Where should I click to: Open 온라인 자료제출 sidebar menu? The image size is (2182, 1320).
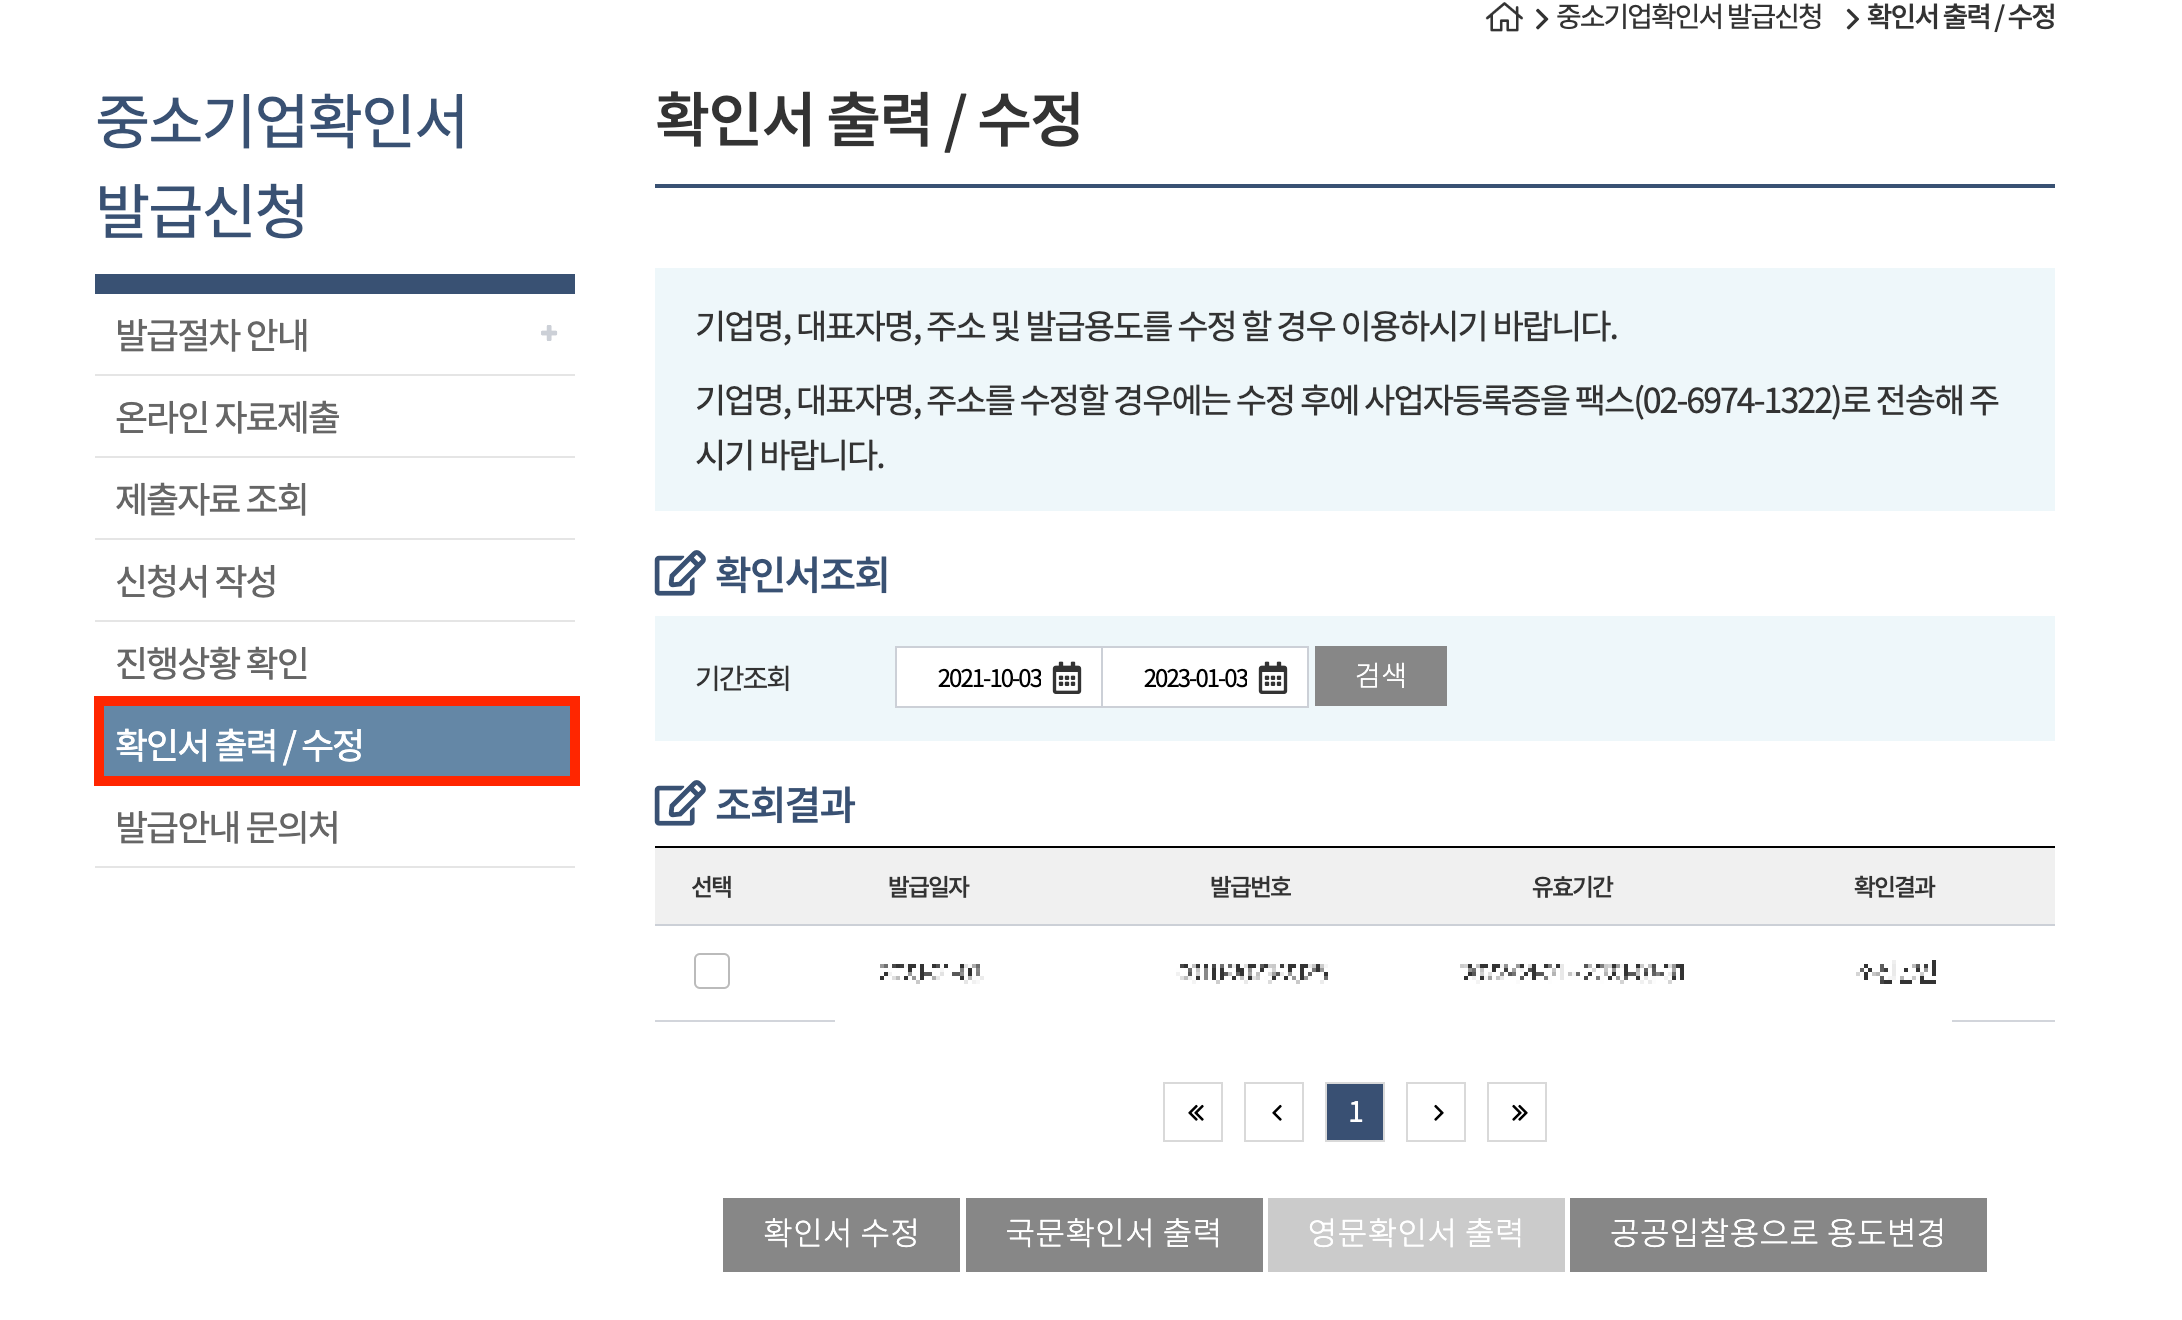[228, 417]
